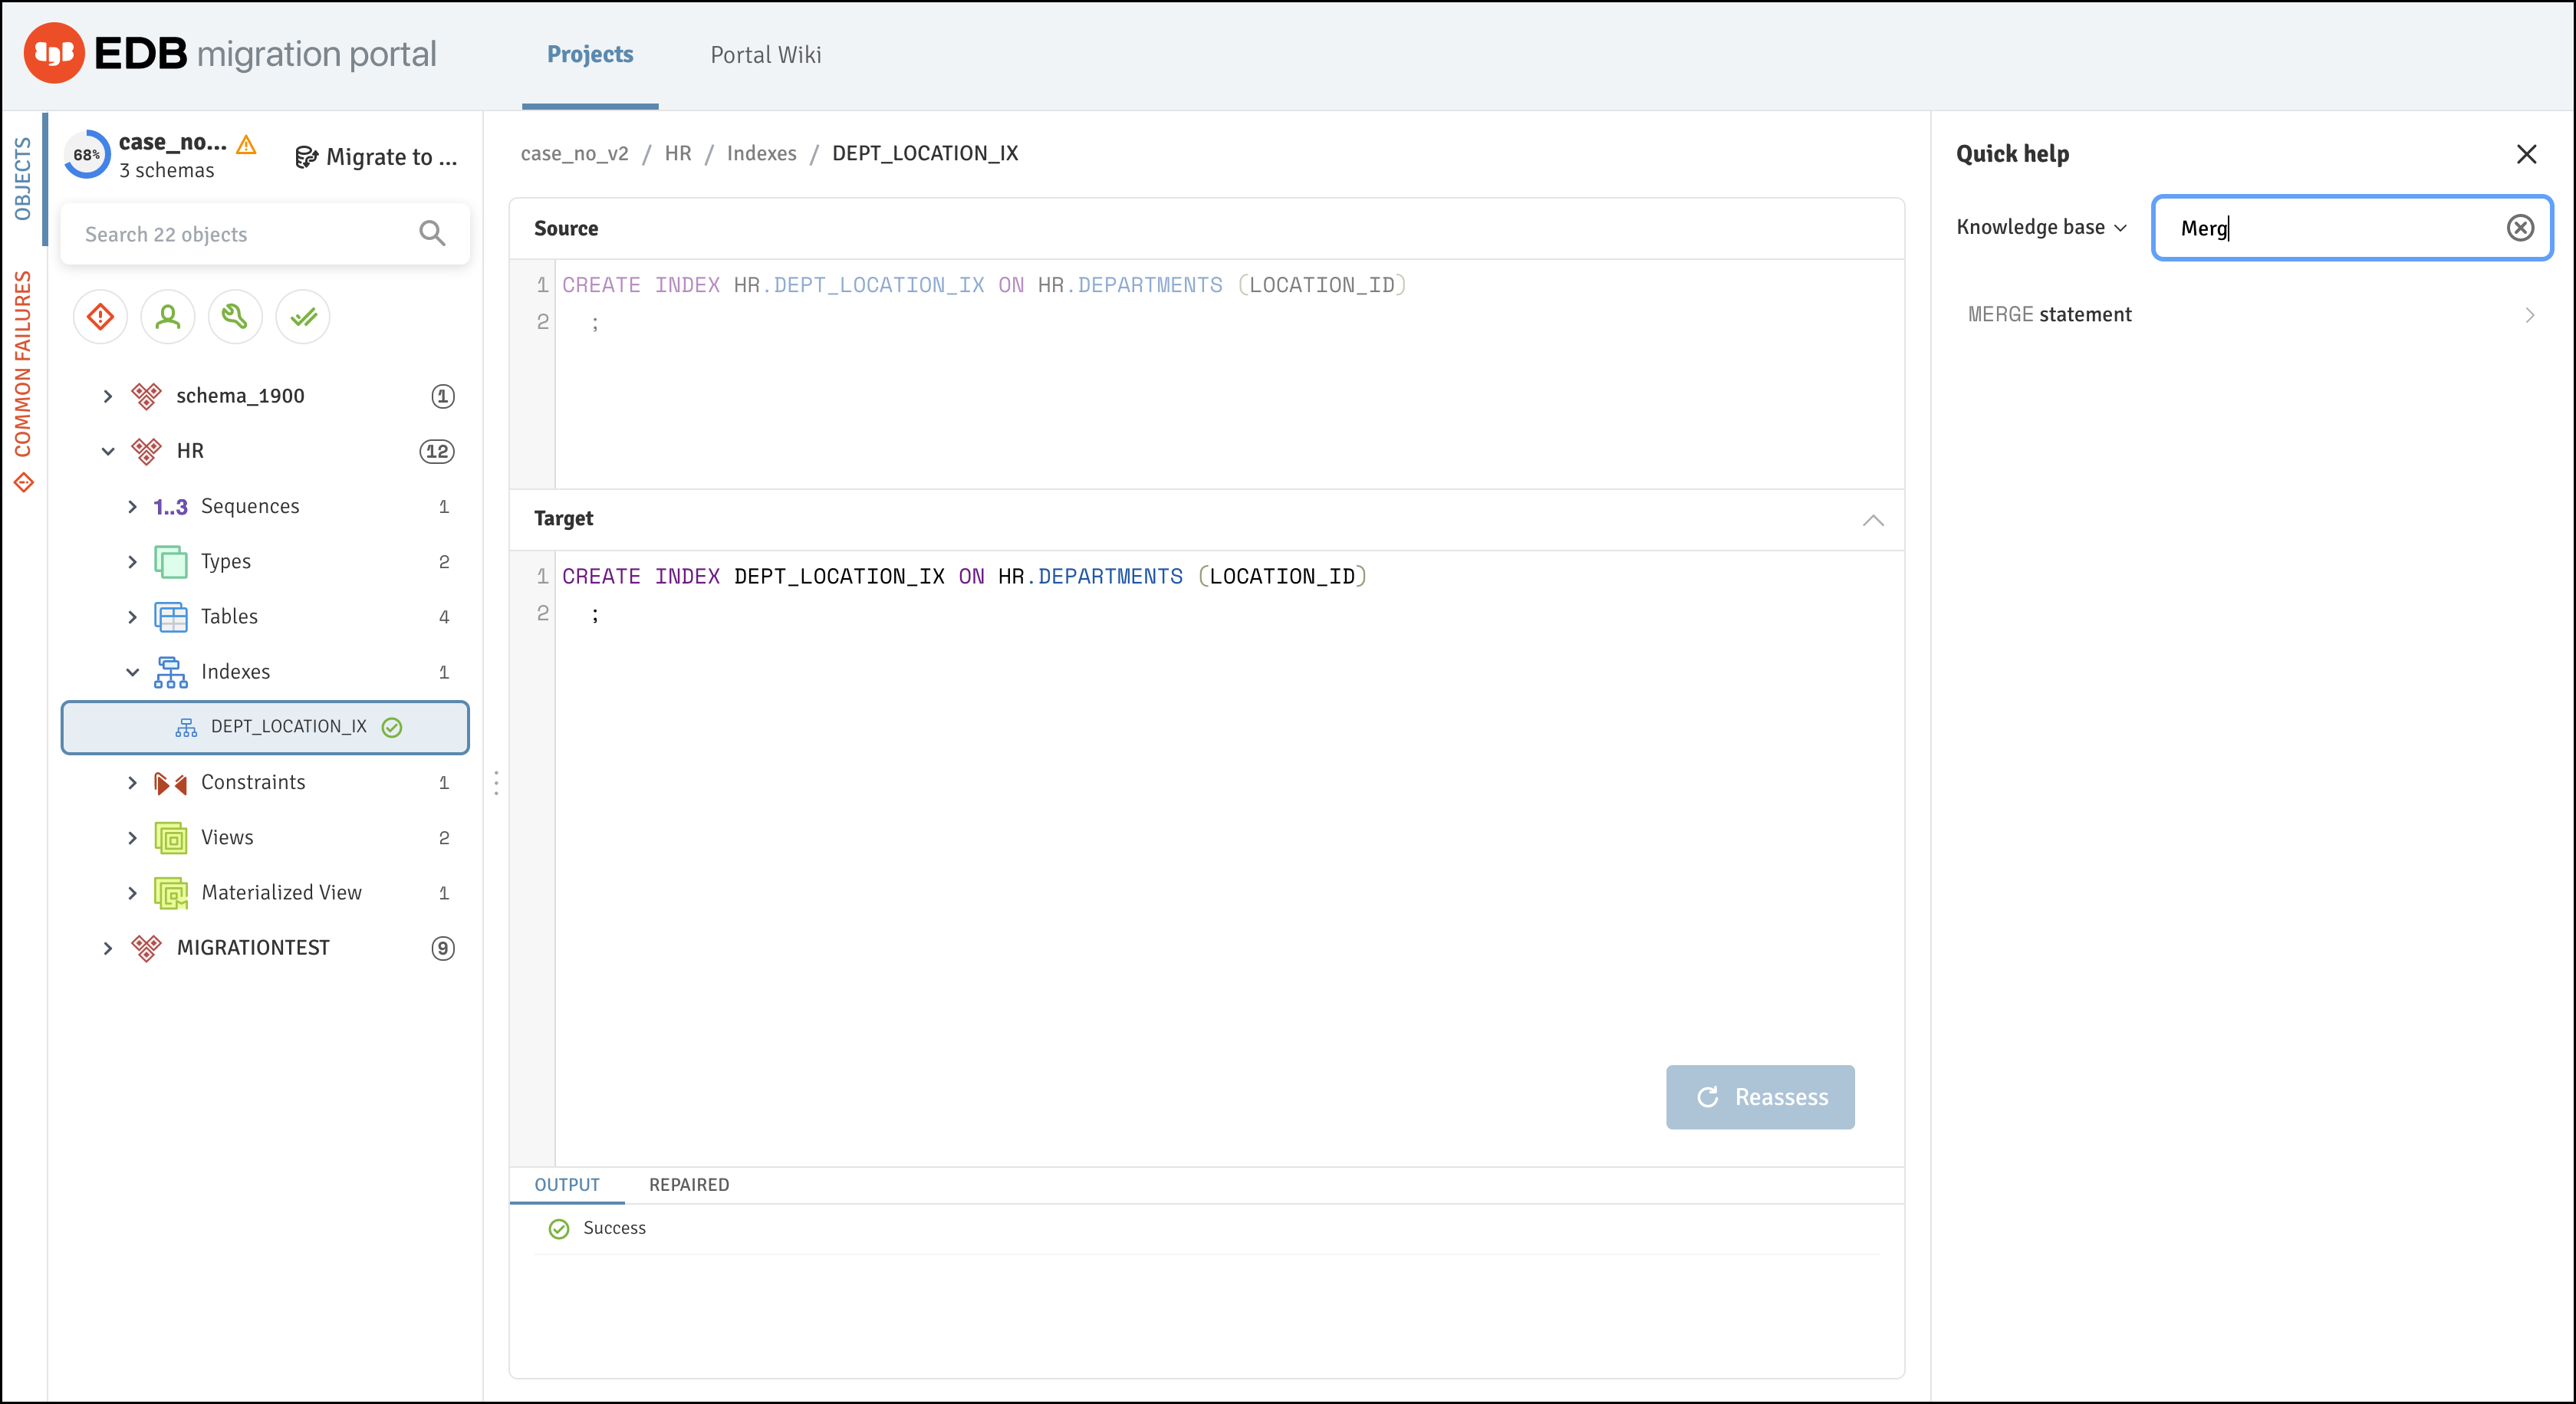This screenshot has width=2576, height=1404.
Task: Expand the schema_1900 tree node
Action: pos(108,397)
